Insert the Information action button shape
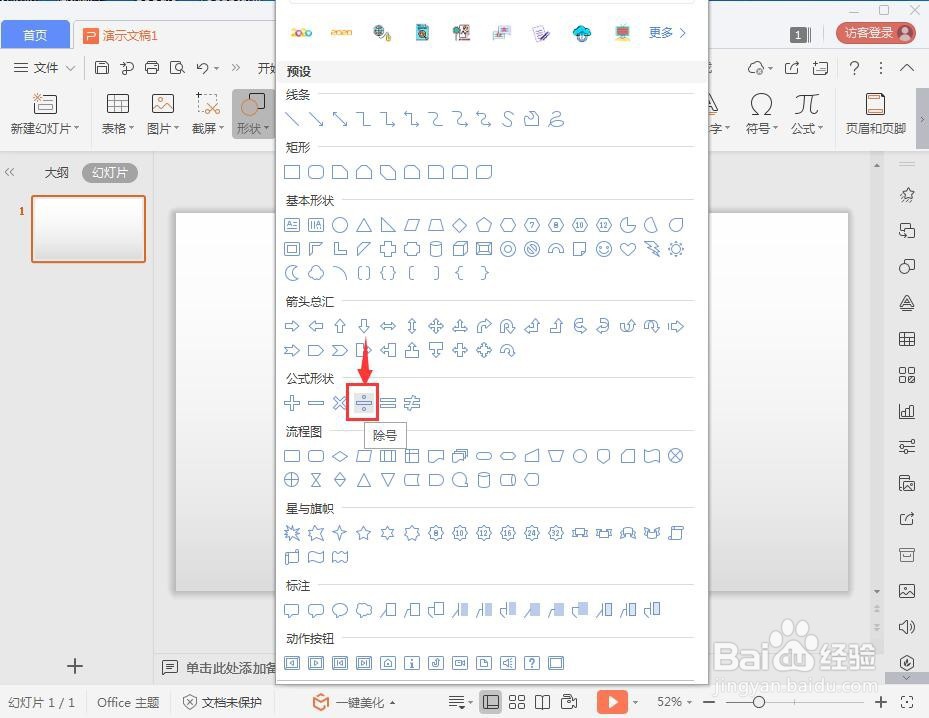The width and height of the screenshot is (929, 718). pyautogui.click(x=412, y=663)
